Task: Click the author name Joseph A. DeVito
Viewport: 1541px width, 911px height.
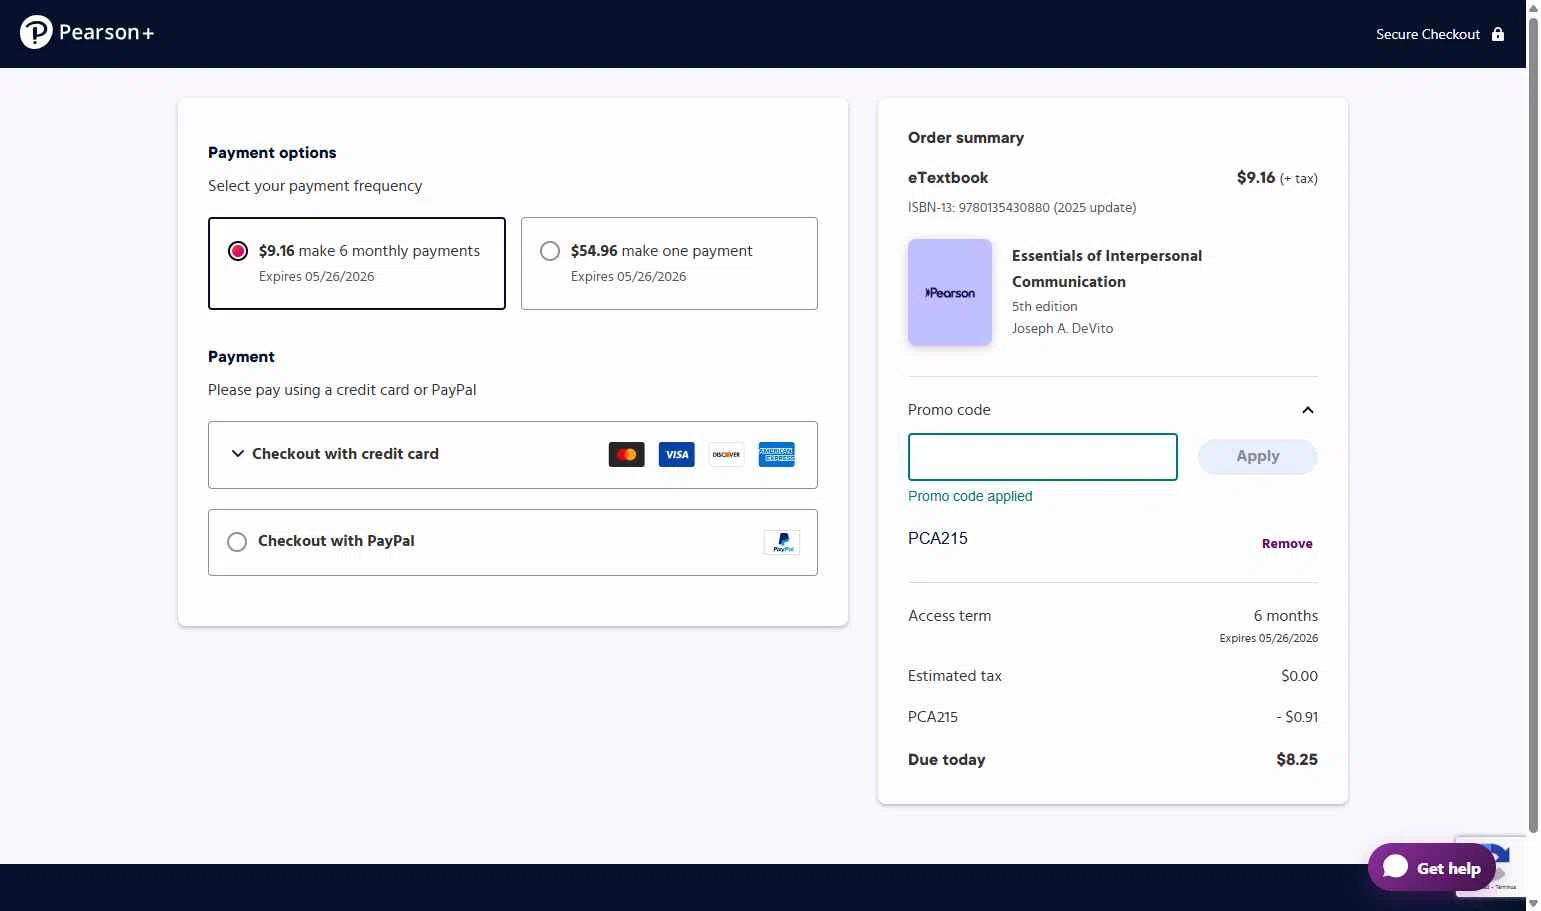Action: 1062,329
